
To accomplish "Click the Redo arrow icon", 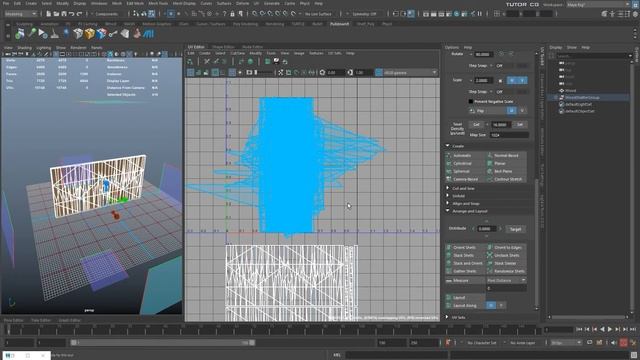I will coord(79,14).
